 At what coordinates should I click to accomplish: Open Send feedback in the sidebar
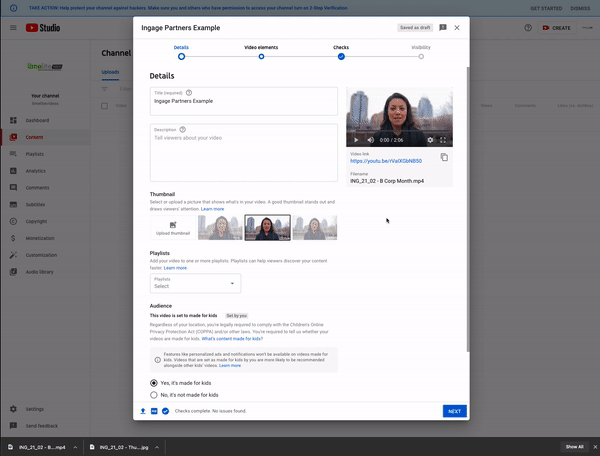click(45, 426)
